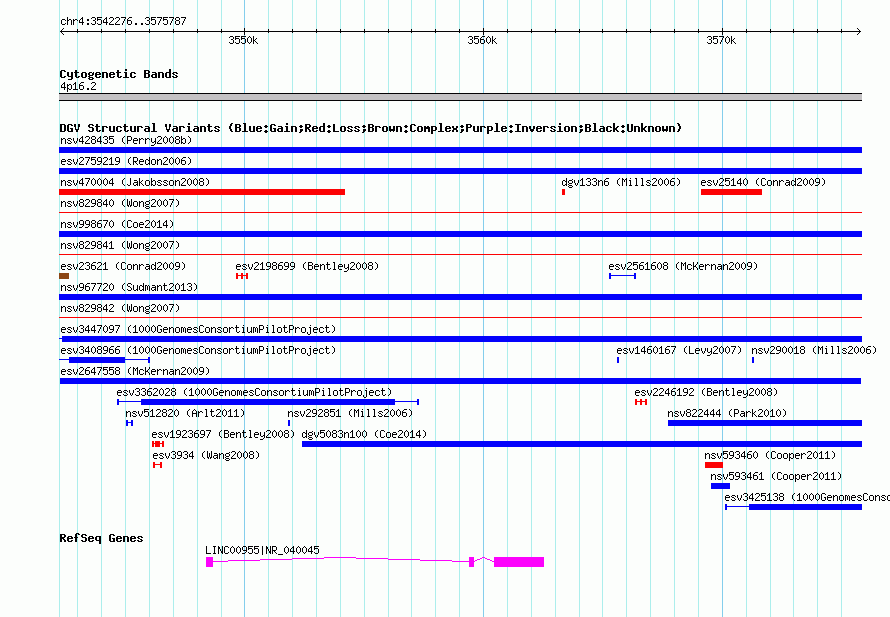Select the first exon of LINC00955
The height and width of the screenshot is (617, 890).
209,562
